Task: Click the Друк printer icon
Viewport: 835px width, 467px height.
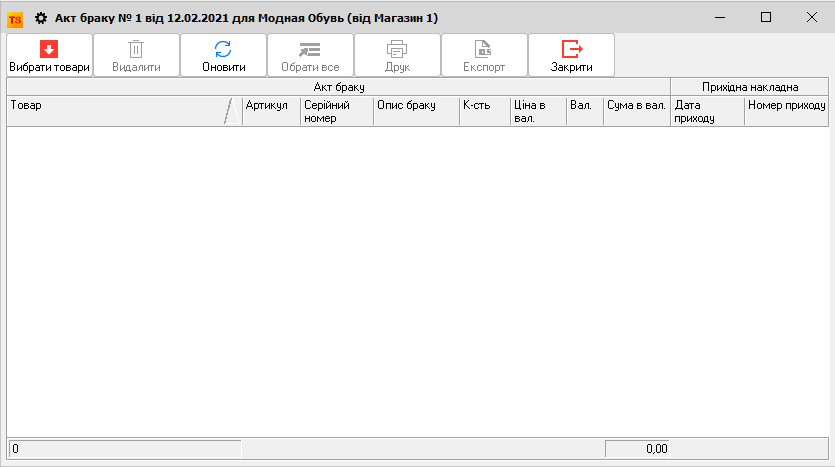Action: point(397,49)
